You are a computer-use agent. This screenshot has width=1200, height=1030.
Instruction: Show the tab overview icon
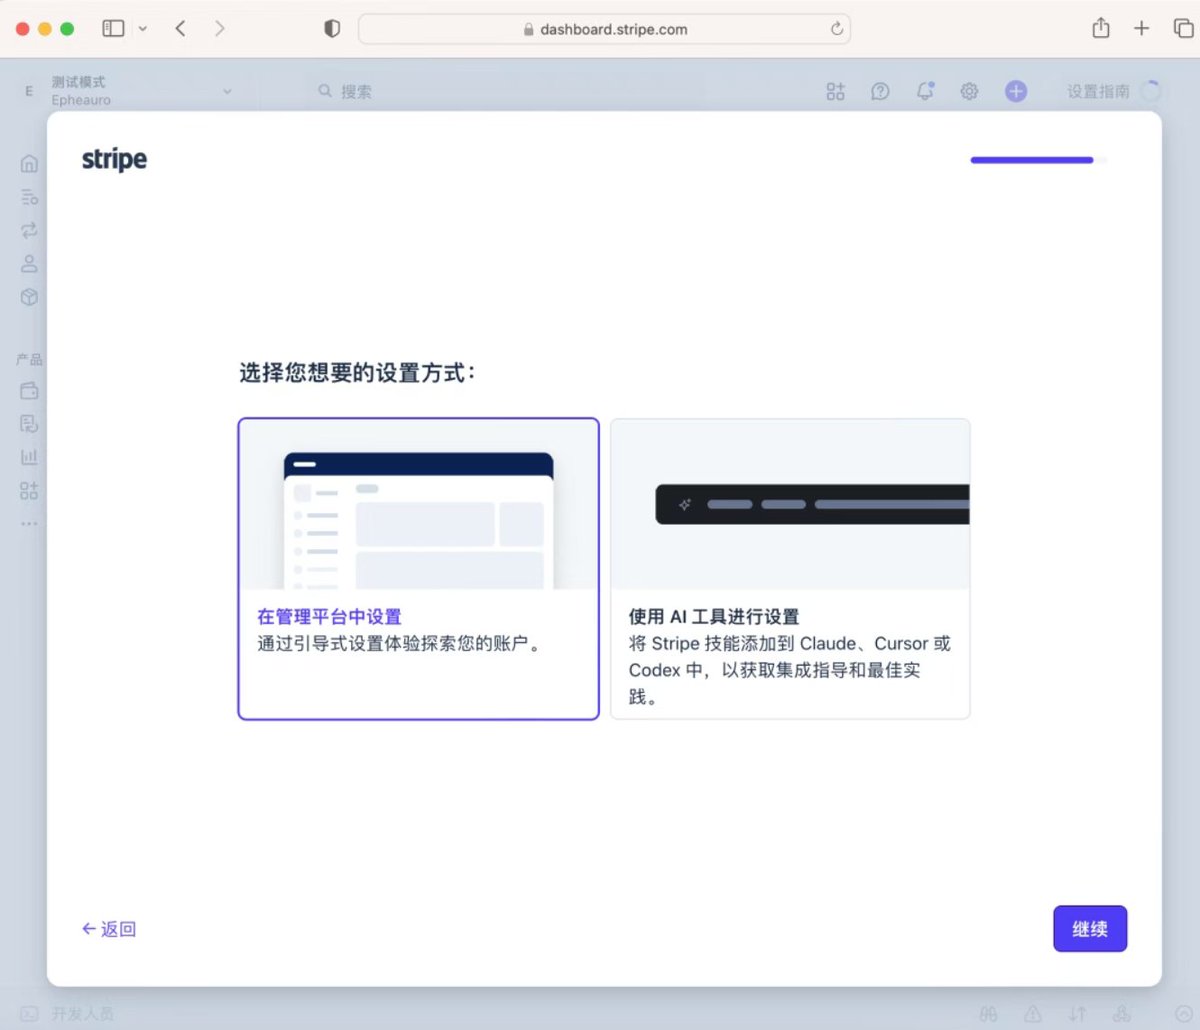(1183, 29)
